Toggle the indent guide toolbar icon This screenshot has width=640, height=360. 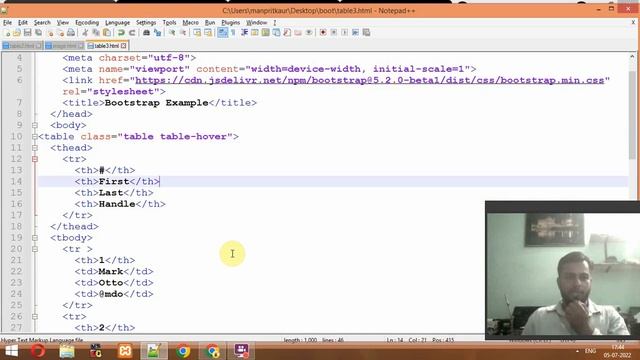(x=244, y=33)
